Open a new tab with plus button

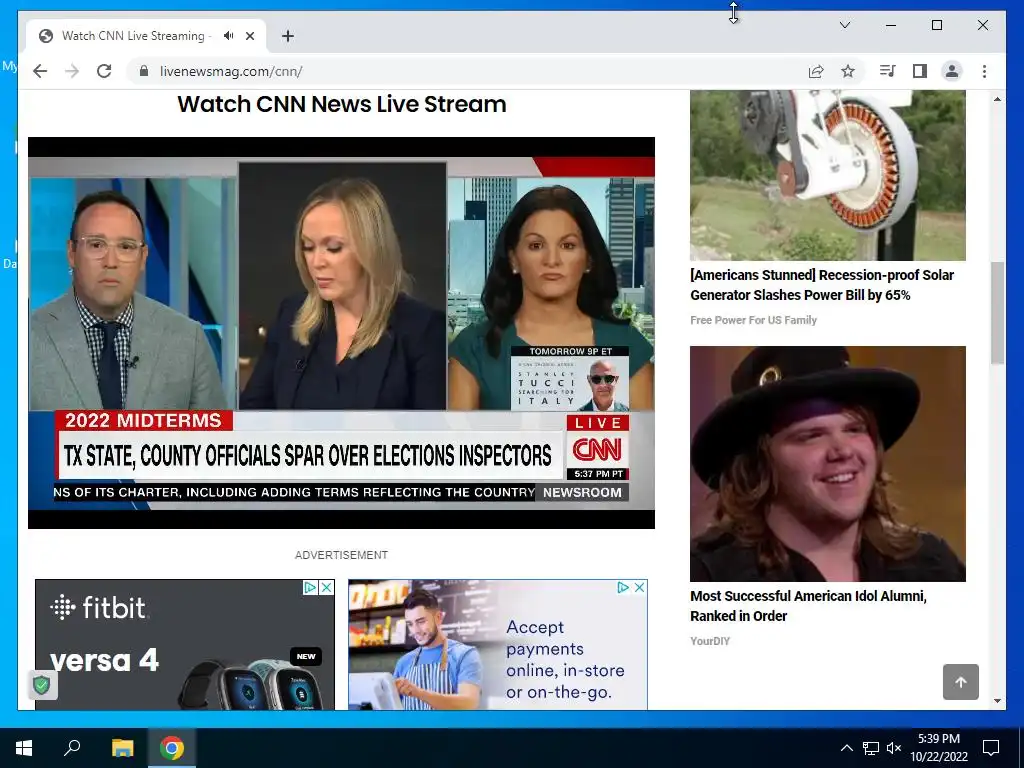[x=287, y=36]
